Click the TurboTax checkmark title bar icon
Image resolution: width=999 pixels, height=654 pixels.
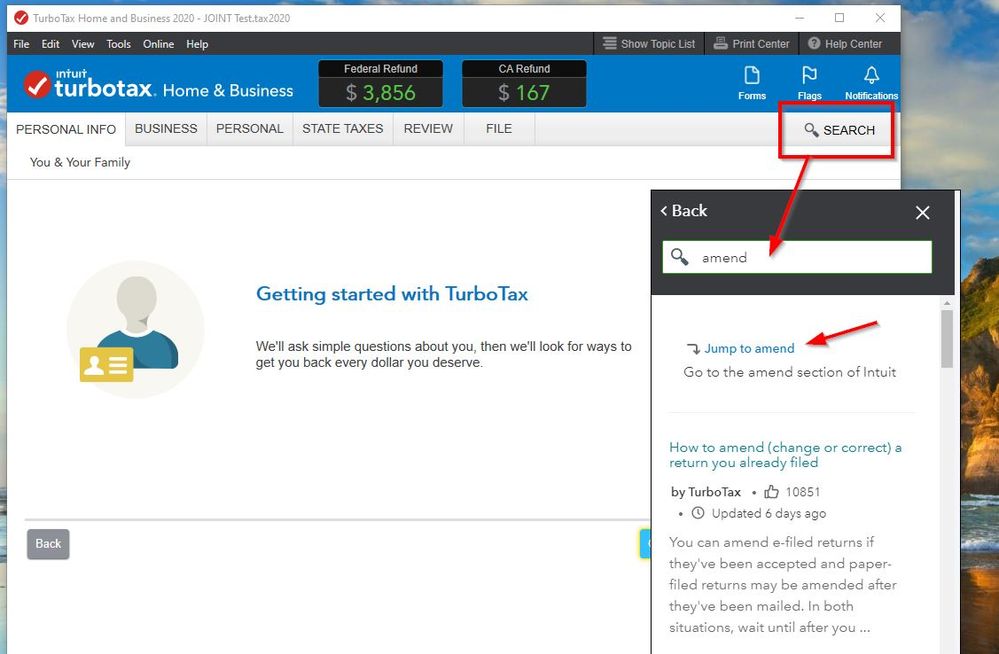point(21,18)
